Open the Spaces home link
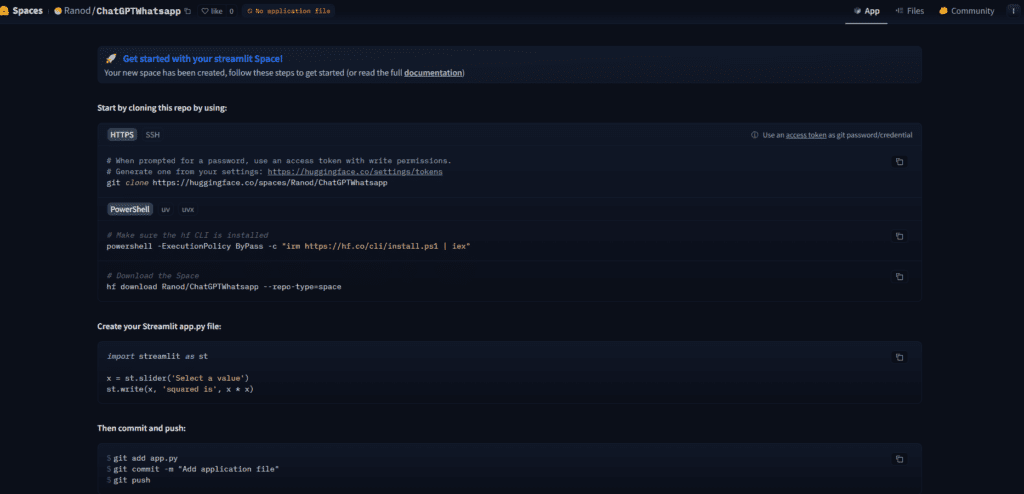 (27, 11)
